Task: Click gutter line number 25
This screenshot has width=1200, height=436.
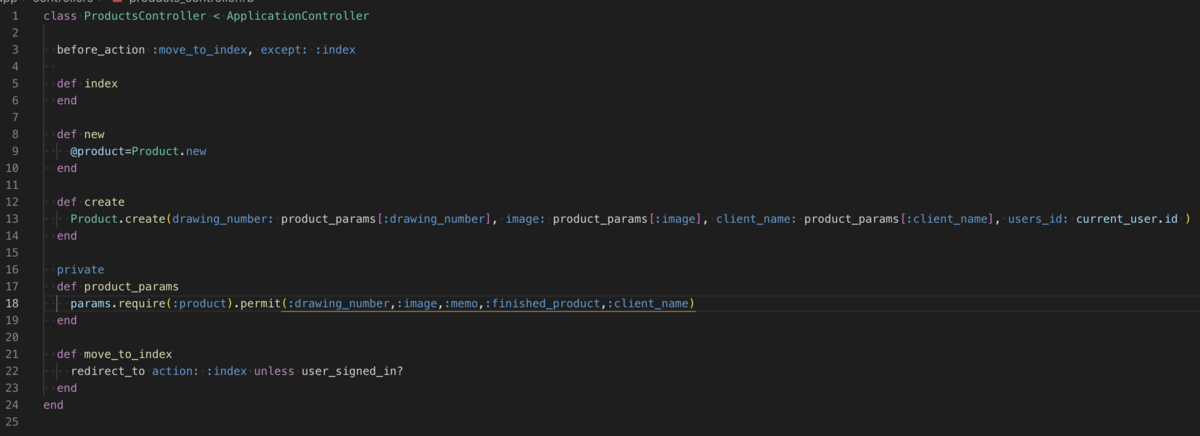Action: [x=12, y=422]
